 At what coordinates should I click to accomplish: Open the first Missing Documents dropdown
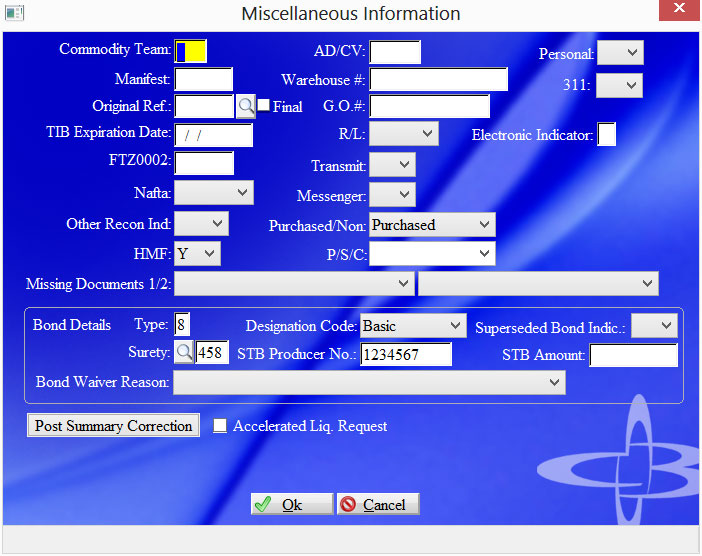tap(294, 283)
